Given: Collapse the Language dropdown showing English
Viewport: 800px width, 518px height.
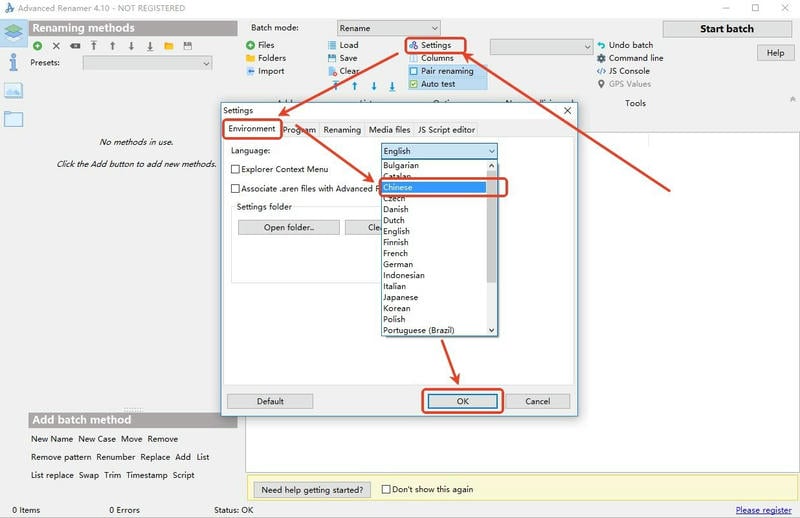Looking at the screenshot, I should (x=439, y=151).
